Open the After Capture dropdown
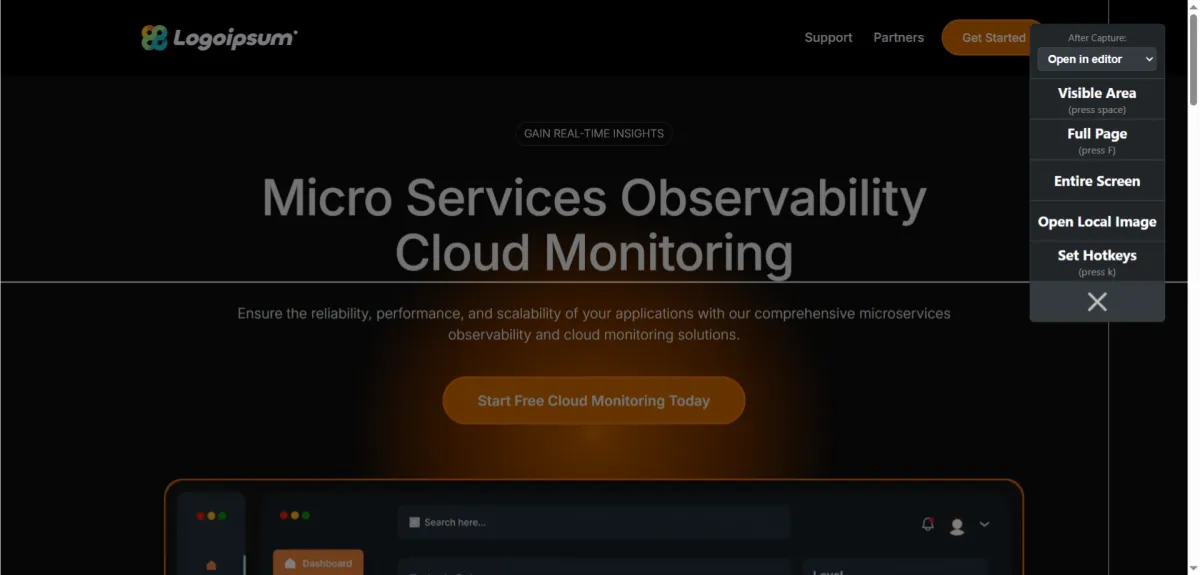The image size is (1200, 575). point(1097,59)
